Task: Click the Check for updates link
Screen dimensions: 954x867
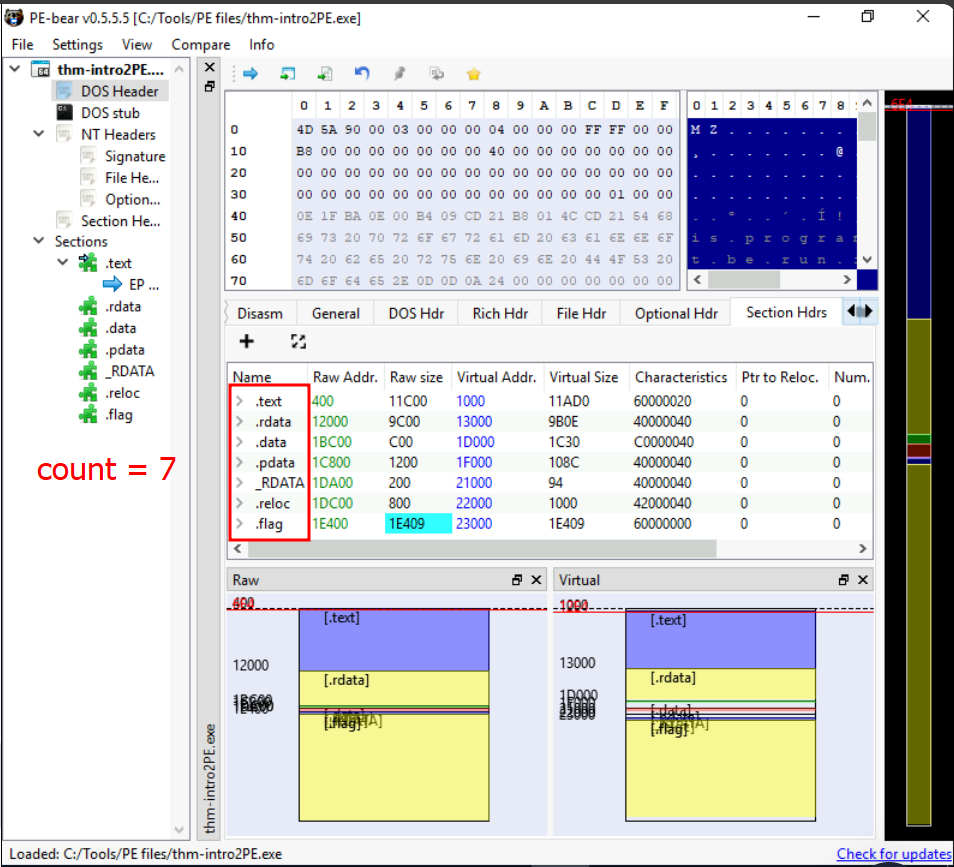Action: point(893,854)
